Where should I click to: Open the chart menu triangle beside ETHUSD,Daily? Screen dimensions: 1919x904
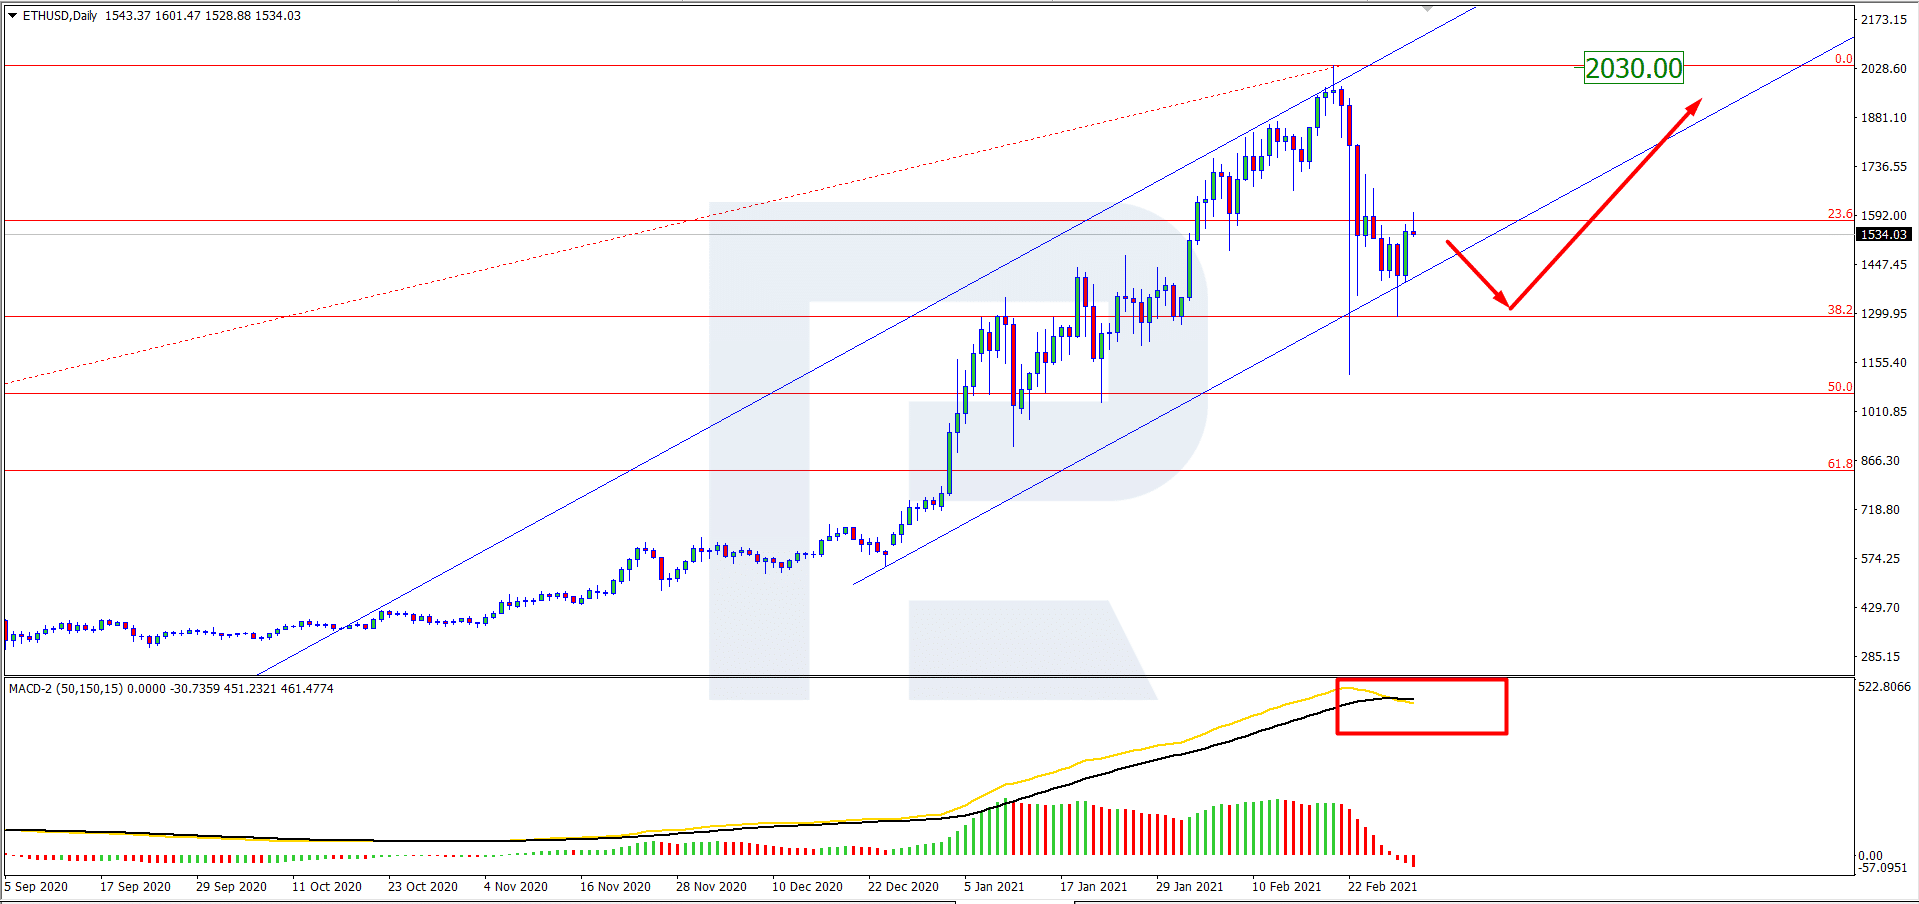pyautogui.click(x=13, y=16)
